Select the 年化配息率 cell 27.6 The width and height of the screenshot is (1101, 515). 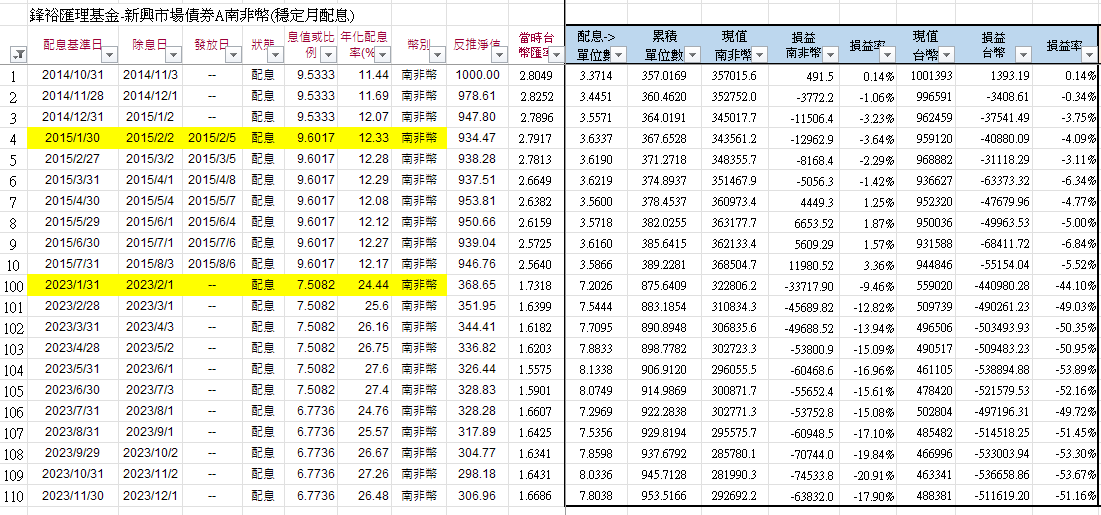(364, 369)
